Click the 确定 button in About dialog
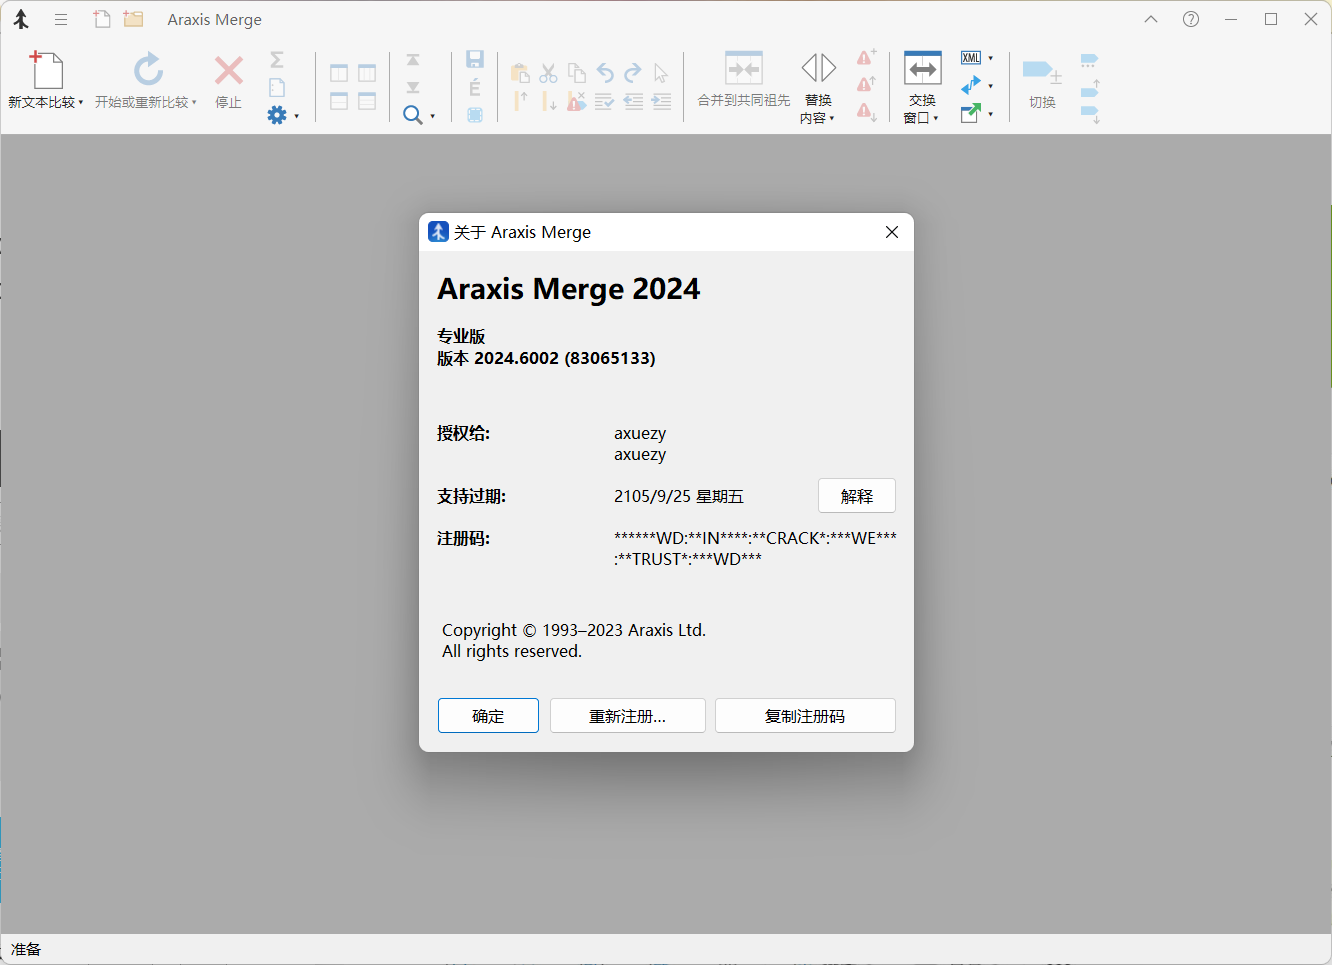 click(488, 716)
